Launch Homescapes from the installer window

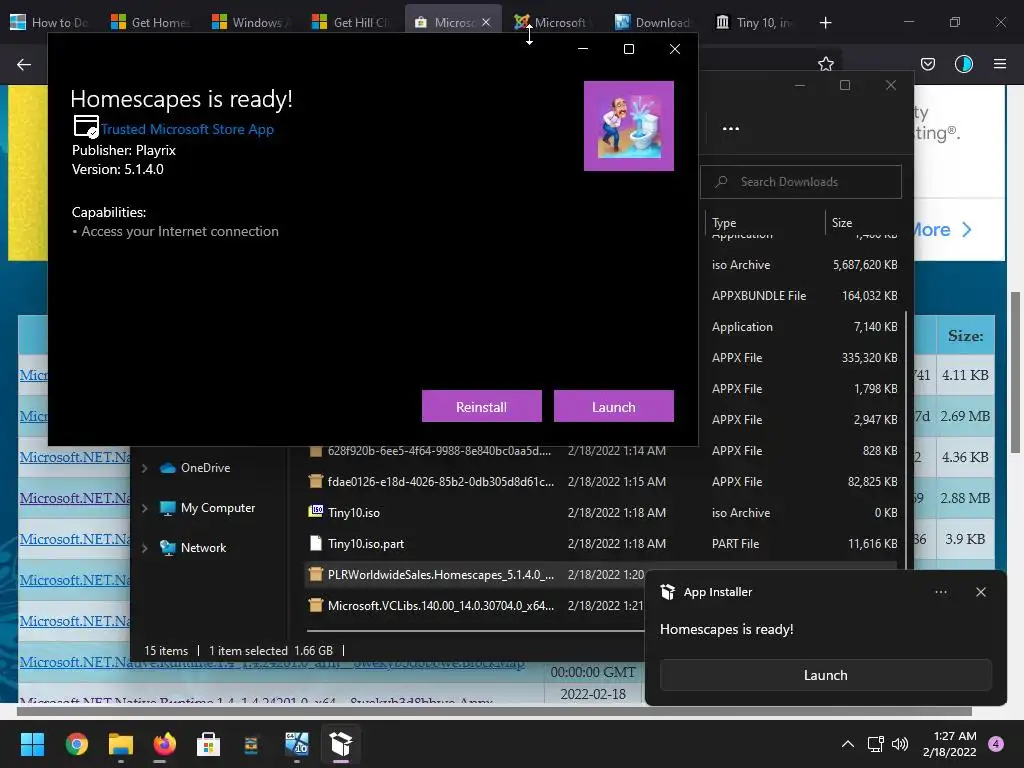click(613, 406)
